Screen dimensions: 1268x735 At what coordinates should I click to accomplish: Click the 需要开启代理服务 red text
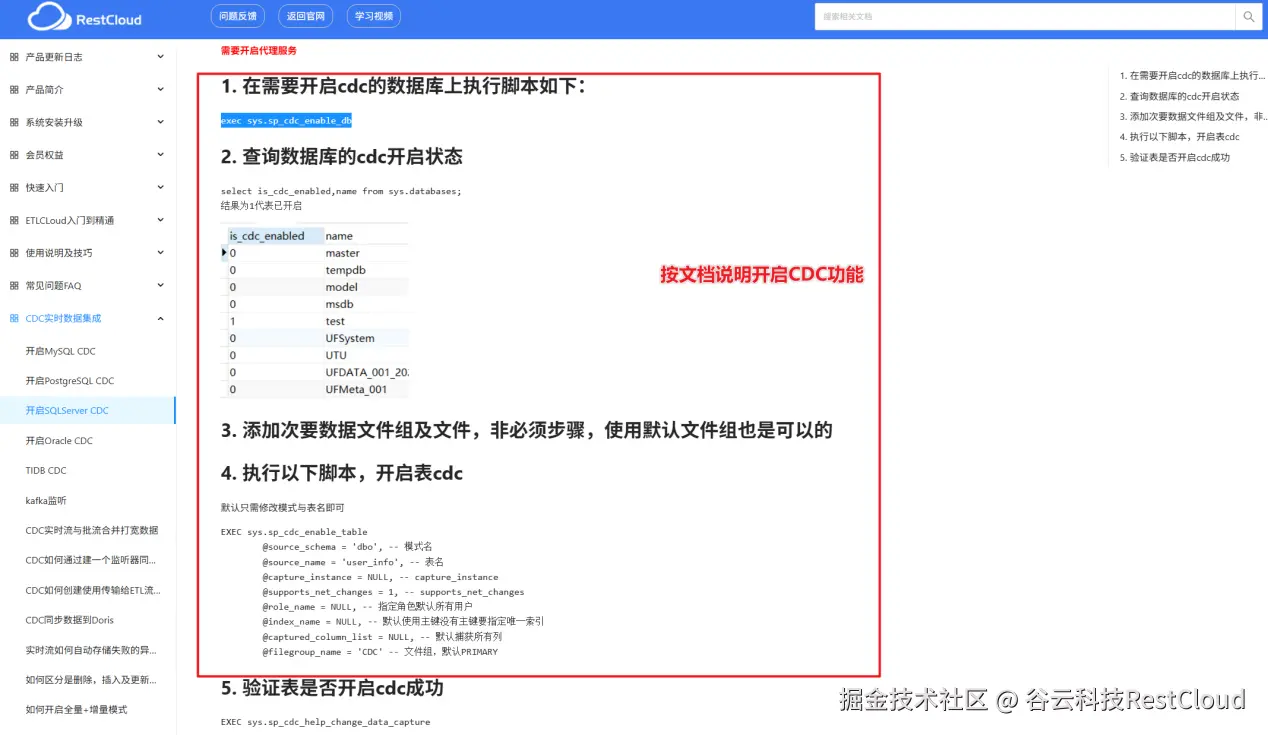click(x=259, y=50)
